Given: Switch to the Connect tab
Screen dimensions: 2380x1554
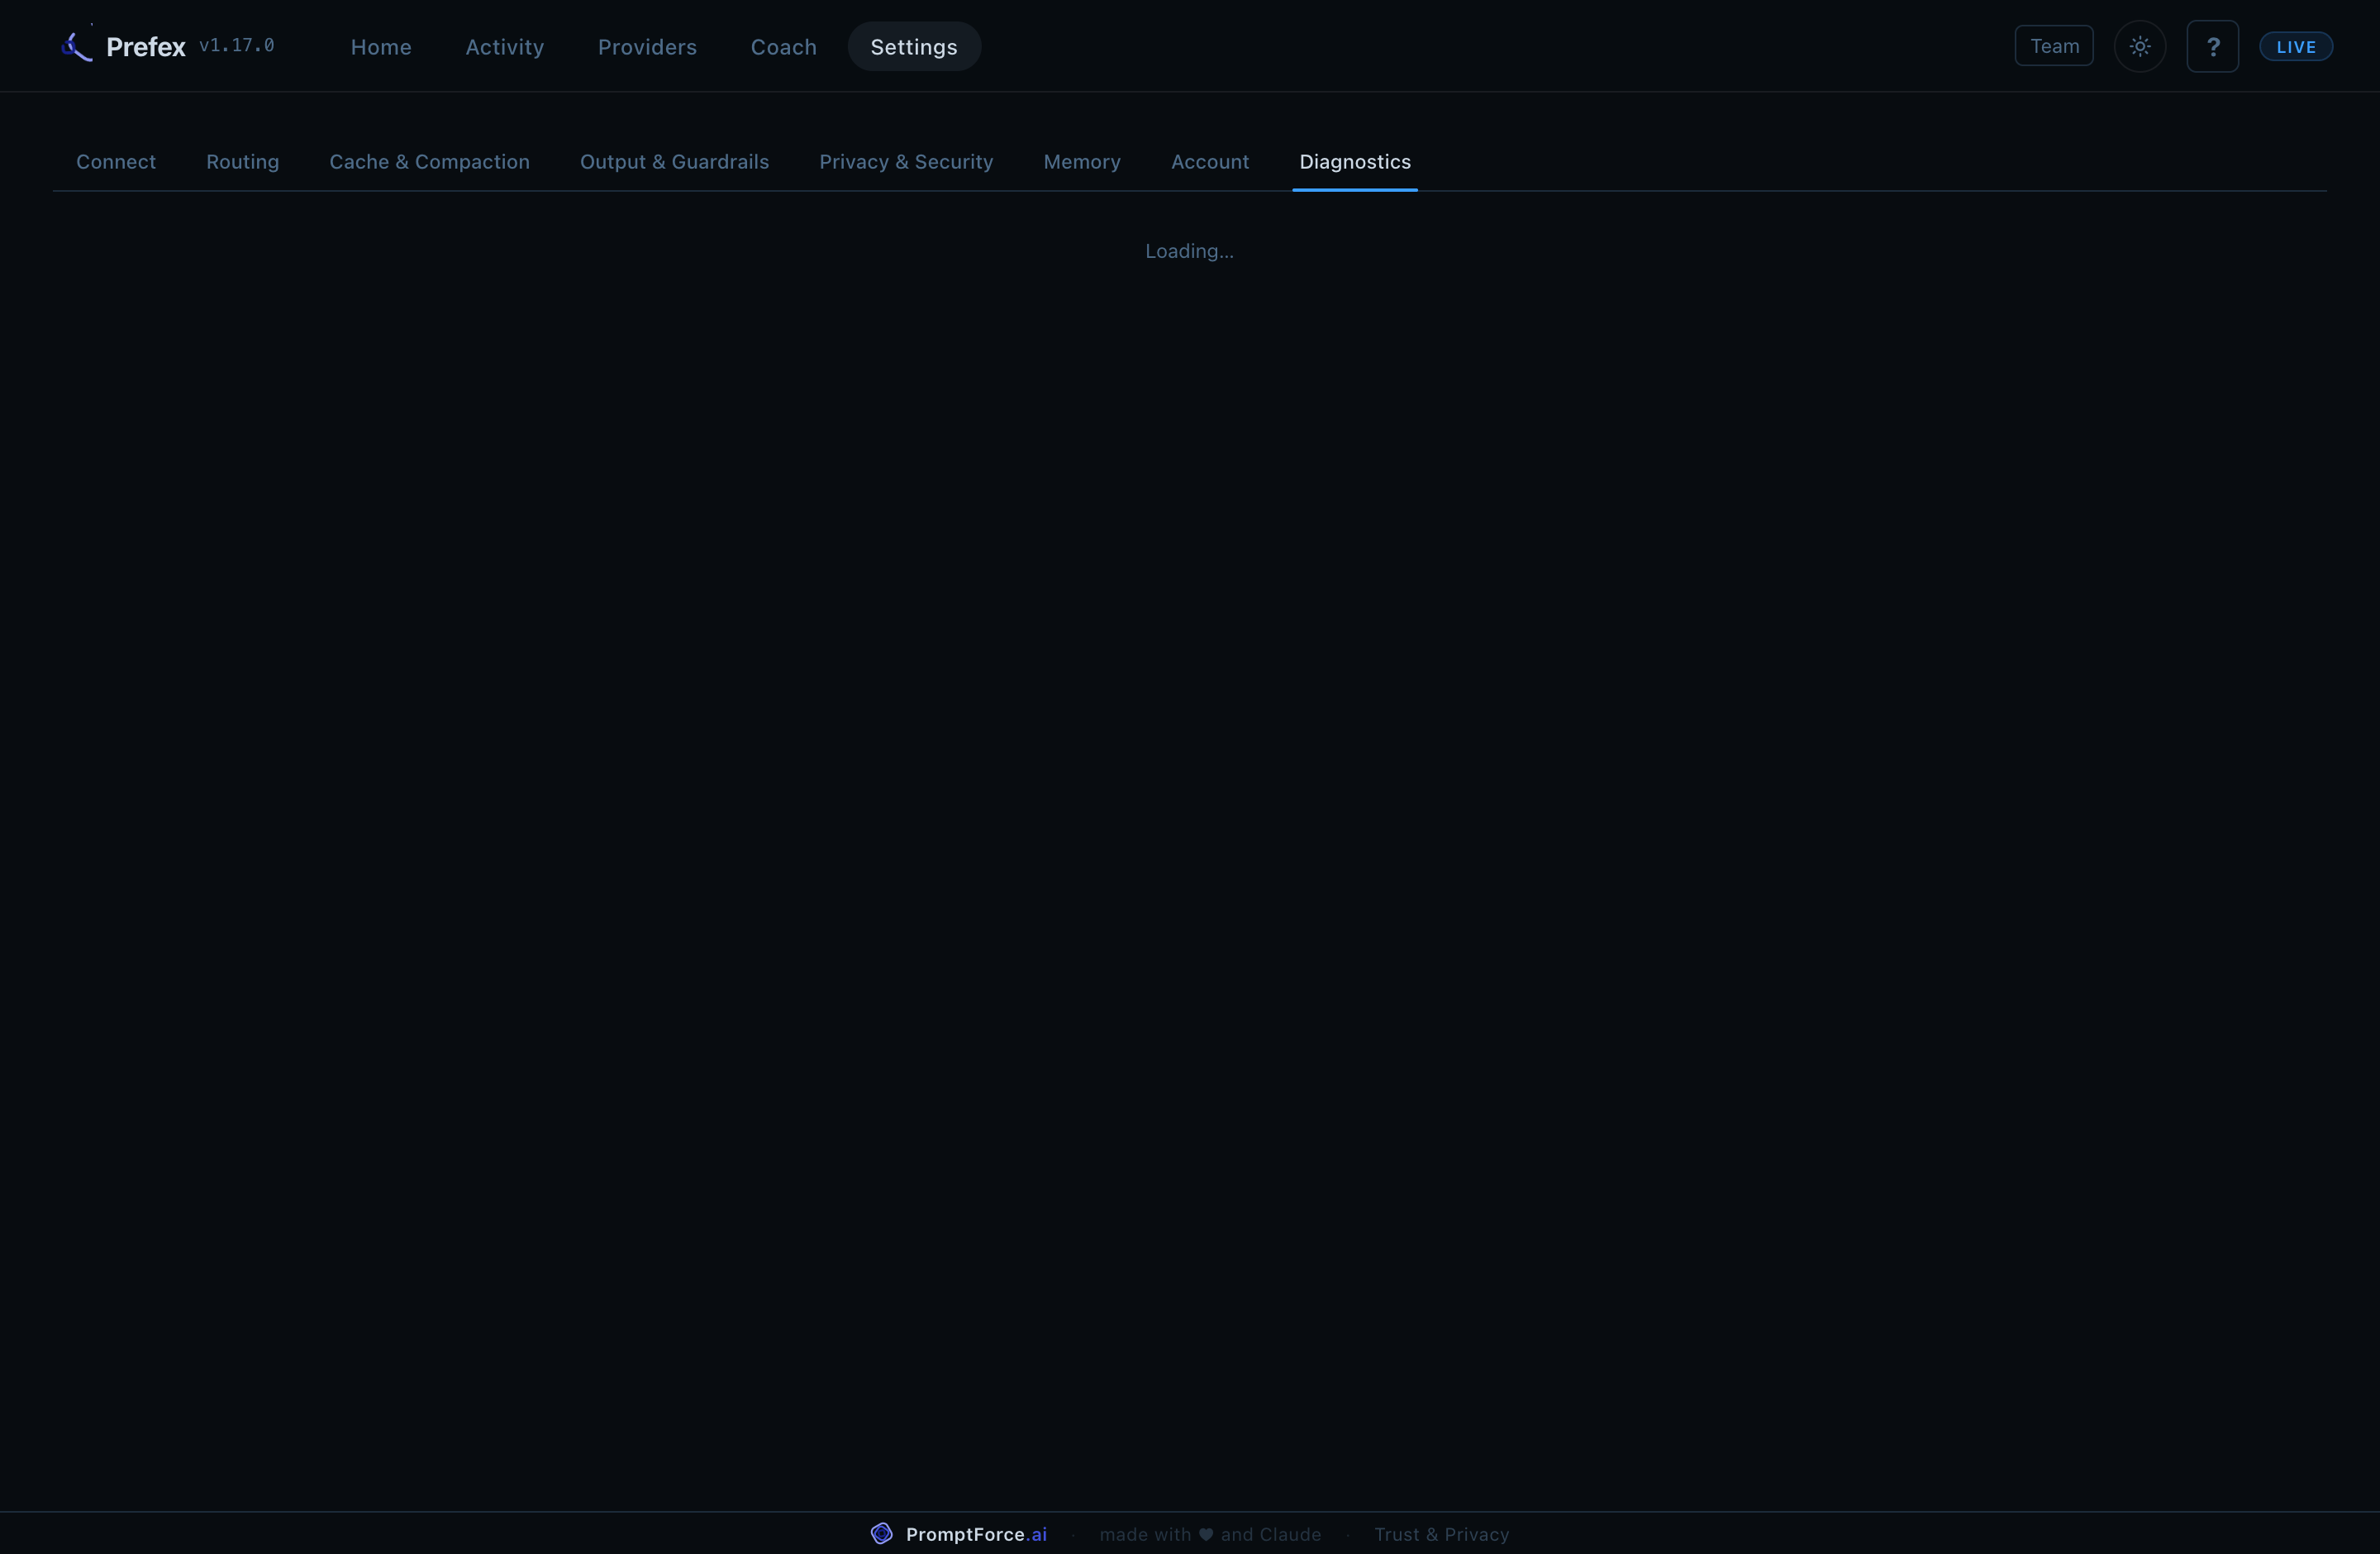Looking at the screenshot, I should 116,162.
